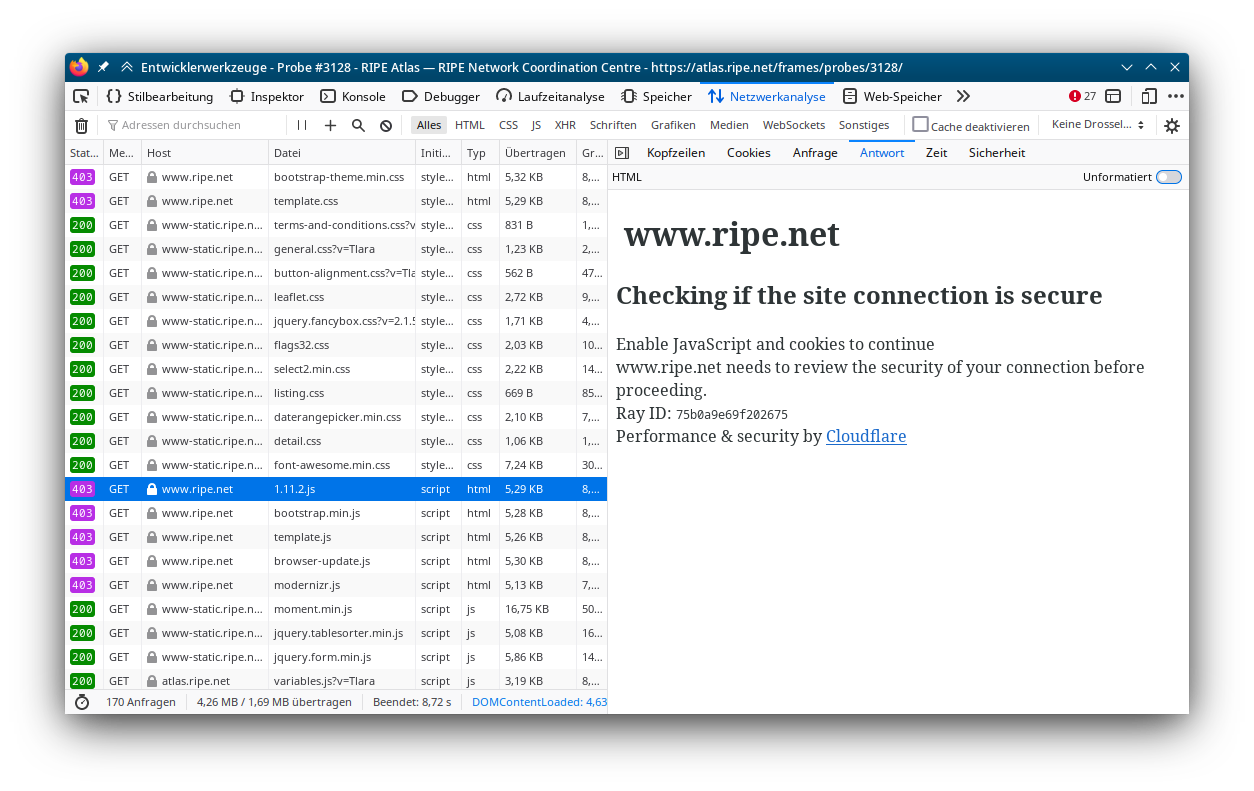The width and height of the screenshot is (1254, 791).
Task: Click the error count badge showing 27
Action: pyautogui.click(x=1082, y=97)
